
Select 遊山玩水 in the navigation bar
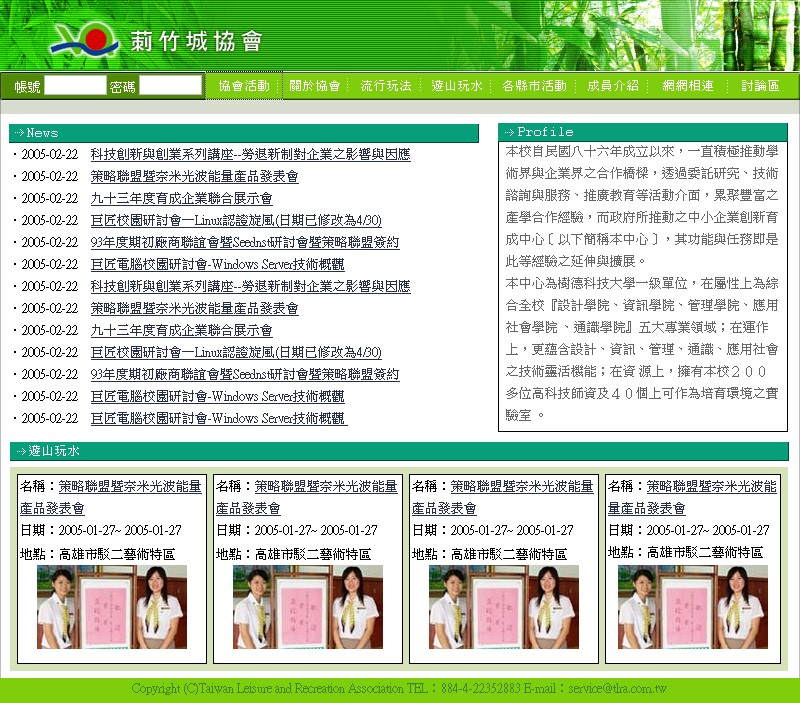point(457,86)
